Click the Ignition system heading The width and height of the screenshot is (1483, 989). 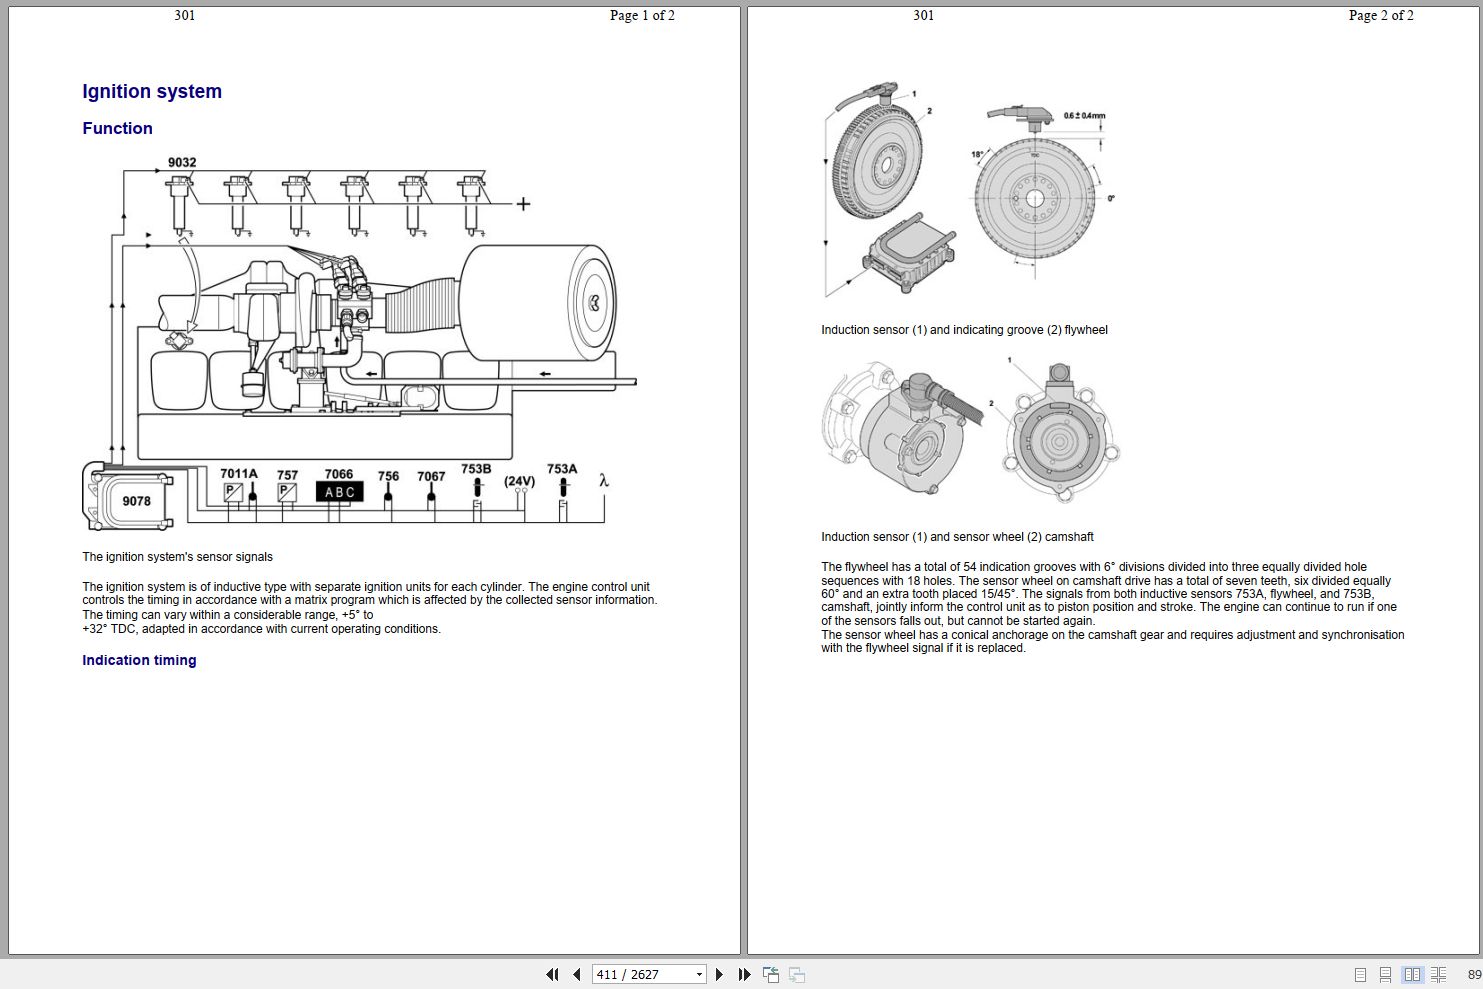pyautogui.click(x=152, y=91)
